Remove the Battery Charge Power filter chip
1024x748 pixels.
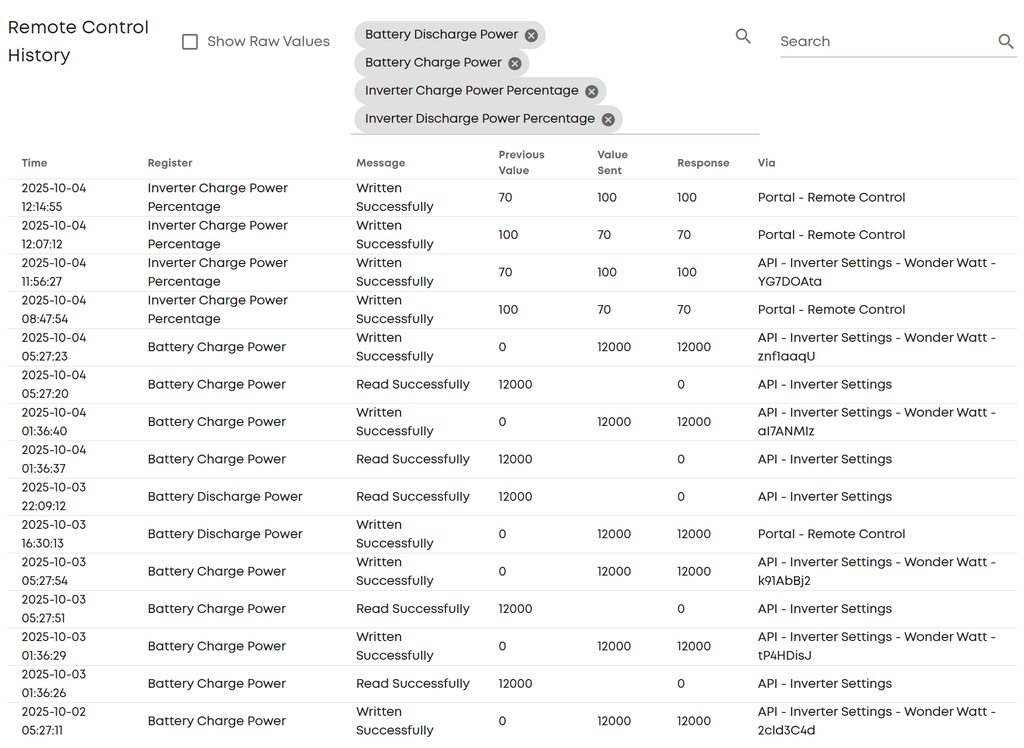click(514, 63)
